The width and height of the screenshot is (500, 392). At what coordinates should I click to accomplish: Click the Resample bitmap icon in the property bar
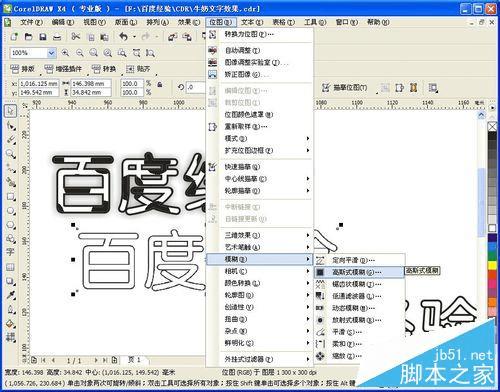click(x=399, y=88)
